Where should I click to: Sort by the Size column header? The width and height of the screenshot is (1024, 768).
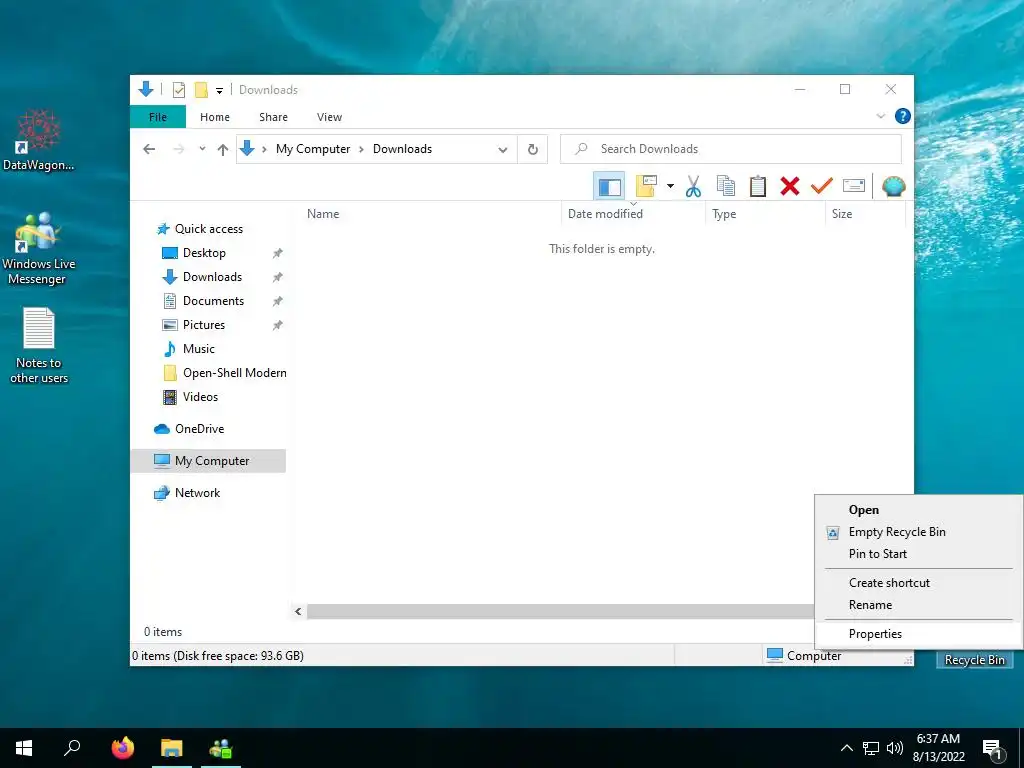point(865,214)
